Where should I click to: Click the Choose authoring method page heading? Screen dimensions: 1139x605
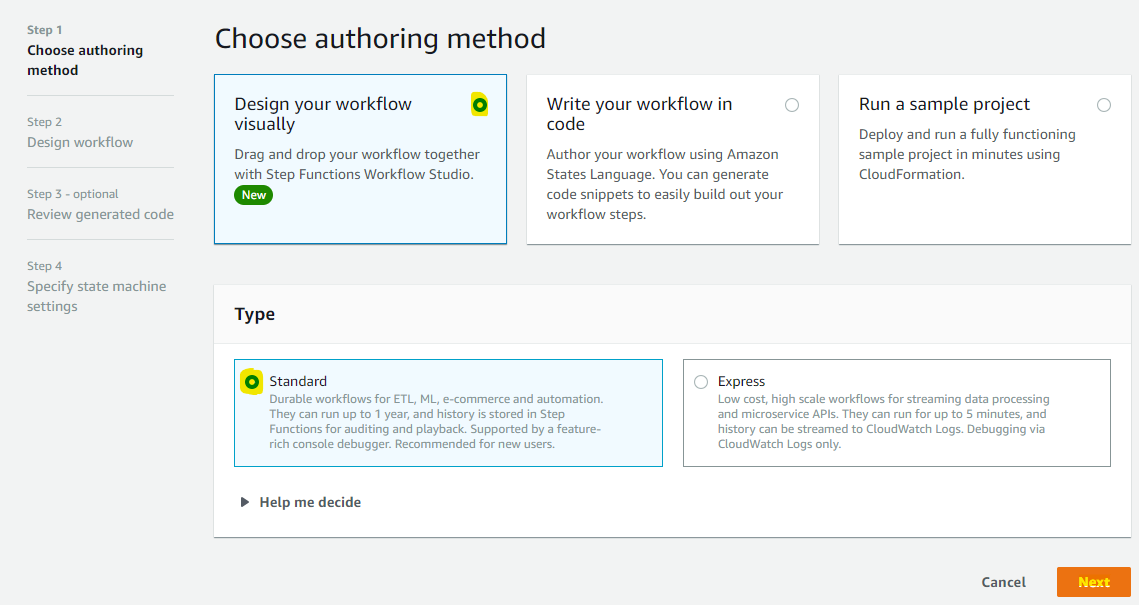click(380, 39)
